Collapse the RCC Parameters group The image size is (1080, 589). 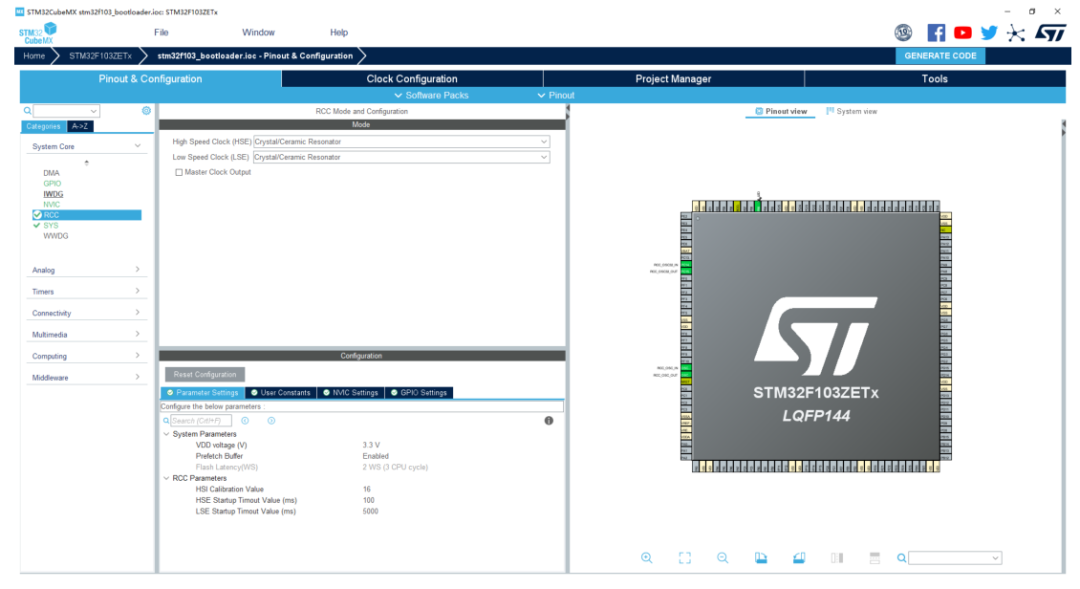166,478
